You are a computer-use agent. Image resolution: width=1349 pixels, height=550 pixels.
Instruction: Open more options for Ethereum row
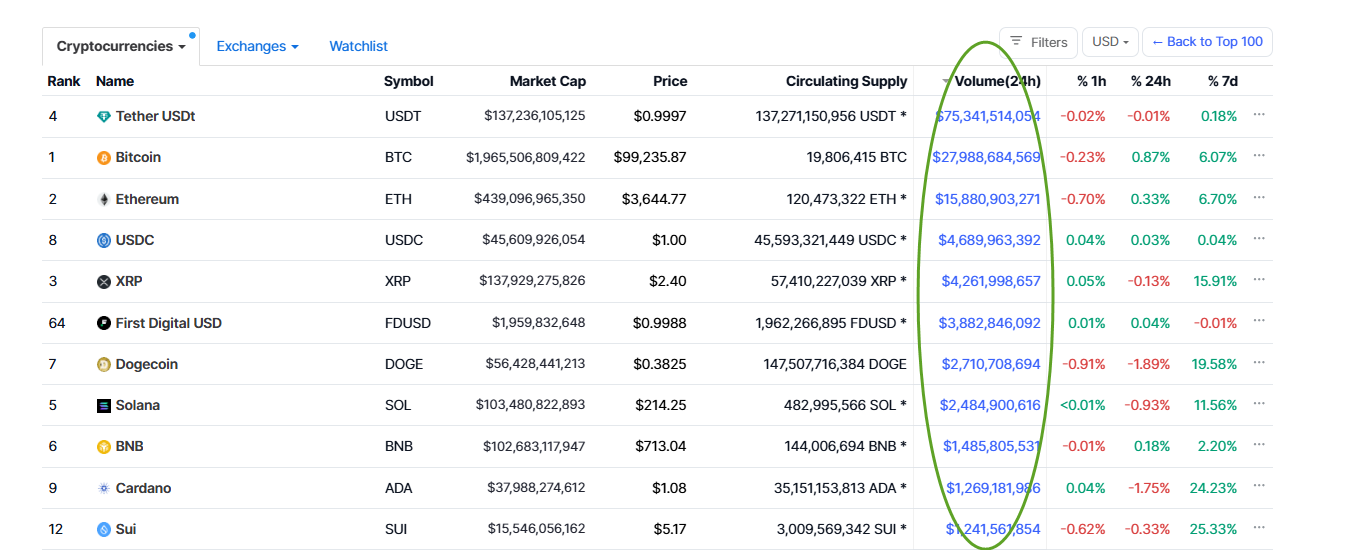pyautogui.click(x=1259, y=198)
